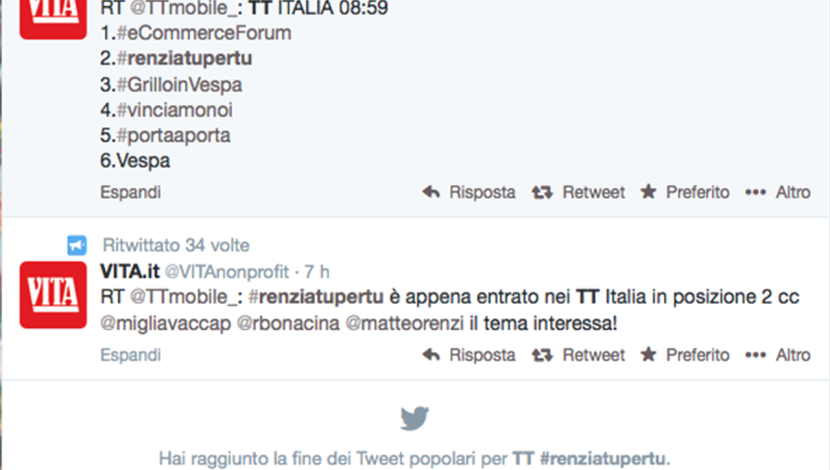Image resolution: width=830 pixels, height=470 pixels.
Task: Click the blue megaphone icon beside Ritwittato 34 volte
Action: (77, 245)
